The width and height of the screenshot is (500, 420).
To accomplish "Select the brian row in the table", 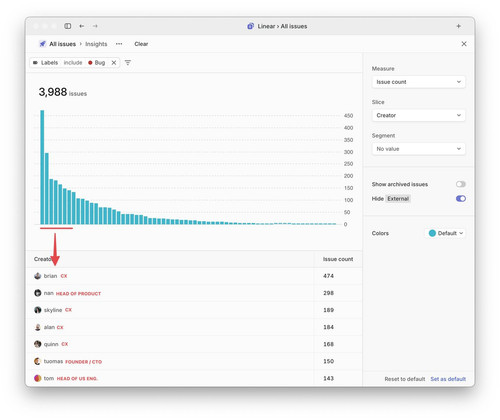I will pos(194,276).
